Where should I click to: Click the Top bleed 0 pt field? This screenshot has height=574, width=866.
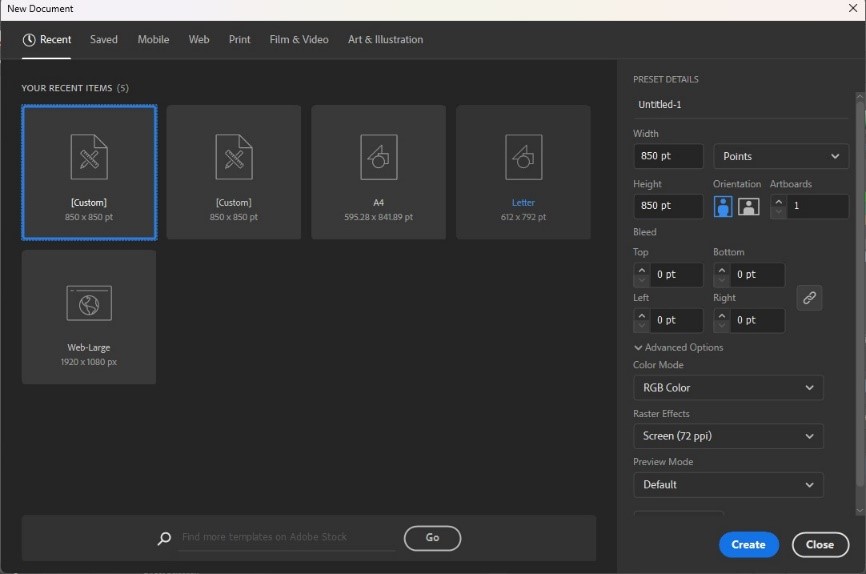(x=676, y=275)
